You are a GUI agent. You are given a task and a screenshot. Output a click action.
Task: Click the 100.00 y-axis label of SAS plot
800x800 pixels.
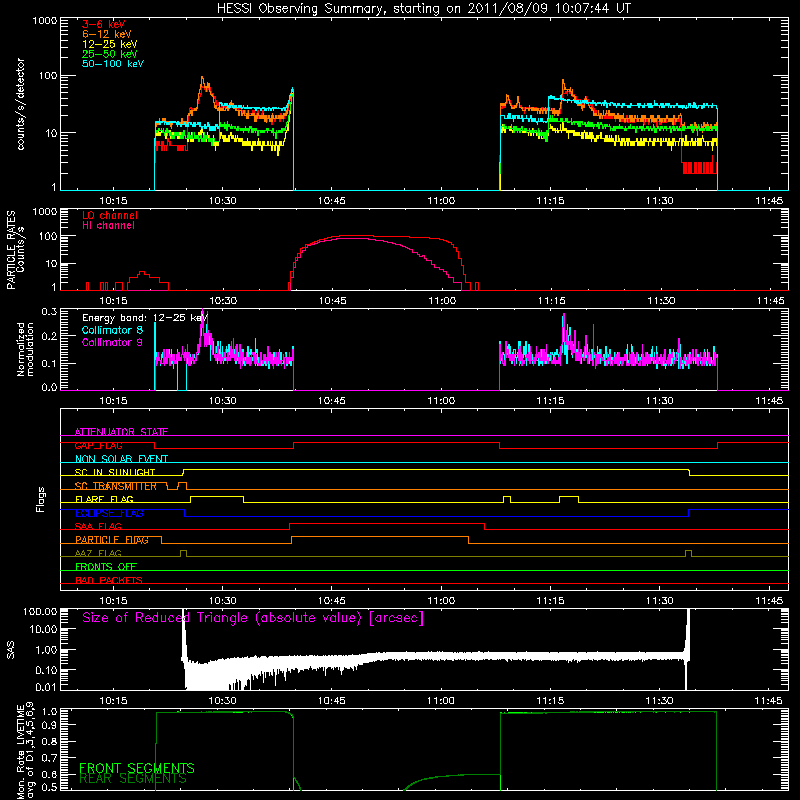pos(40,611)
